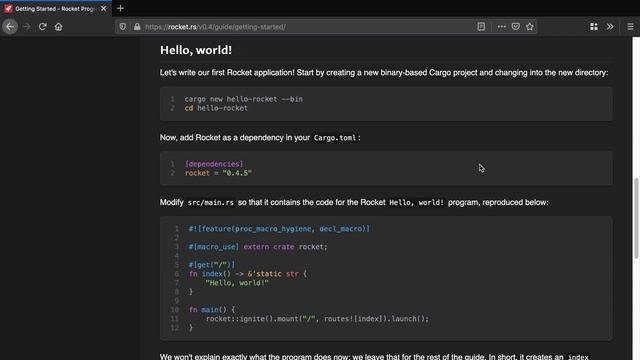Screen dimensions: 640x360
Task: Click inline code "src/main.rs"
Action: (211, 203)
